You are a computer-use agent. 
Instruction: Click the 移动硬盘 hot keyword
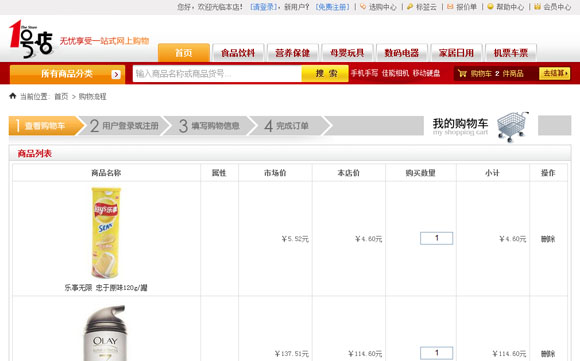(426, 73)
